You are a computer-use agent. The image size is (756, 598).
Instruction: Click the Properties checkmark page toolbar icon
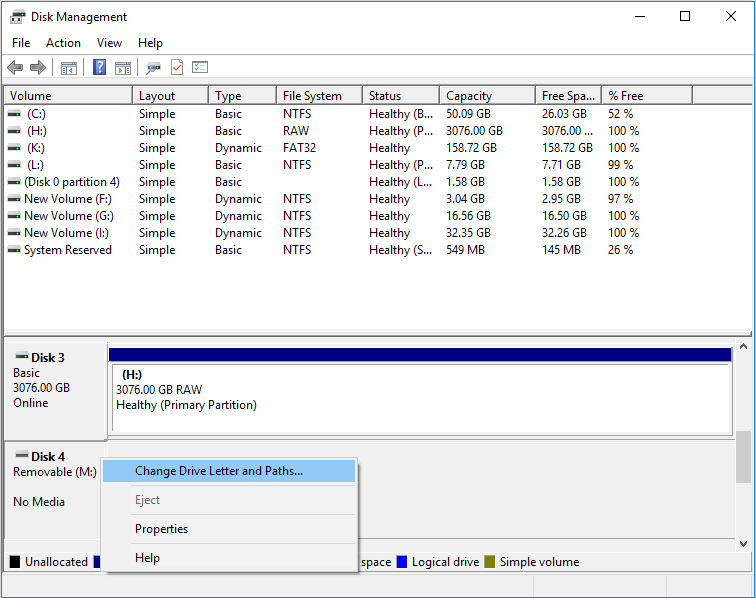point(177,67)
